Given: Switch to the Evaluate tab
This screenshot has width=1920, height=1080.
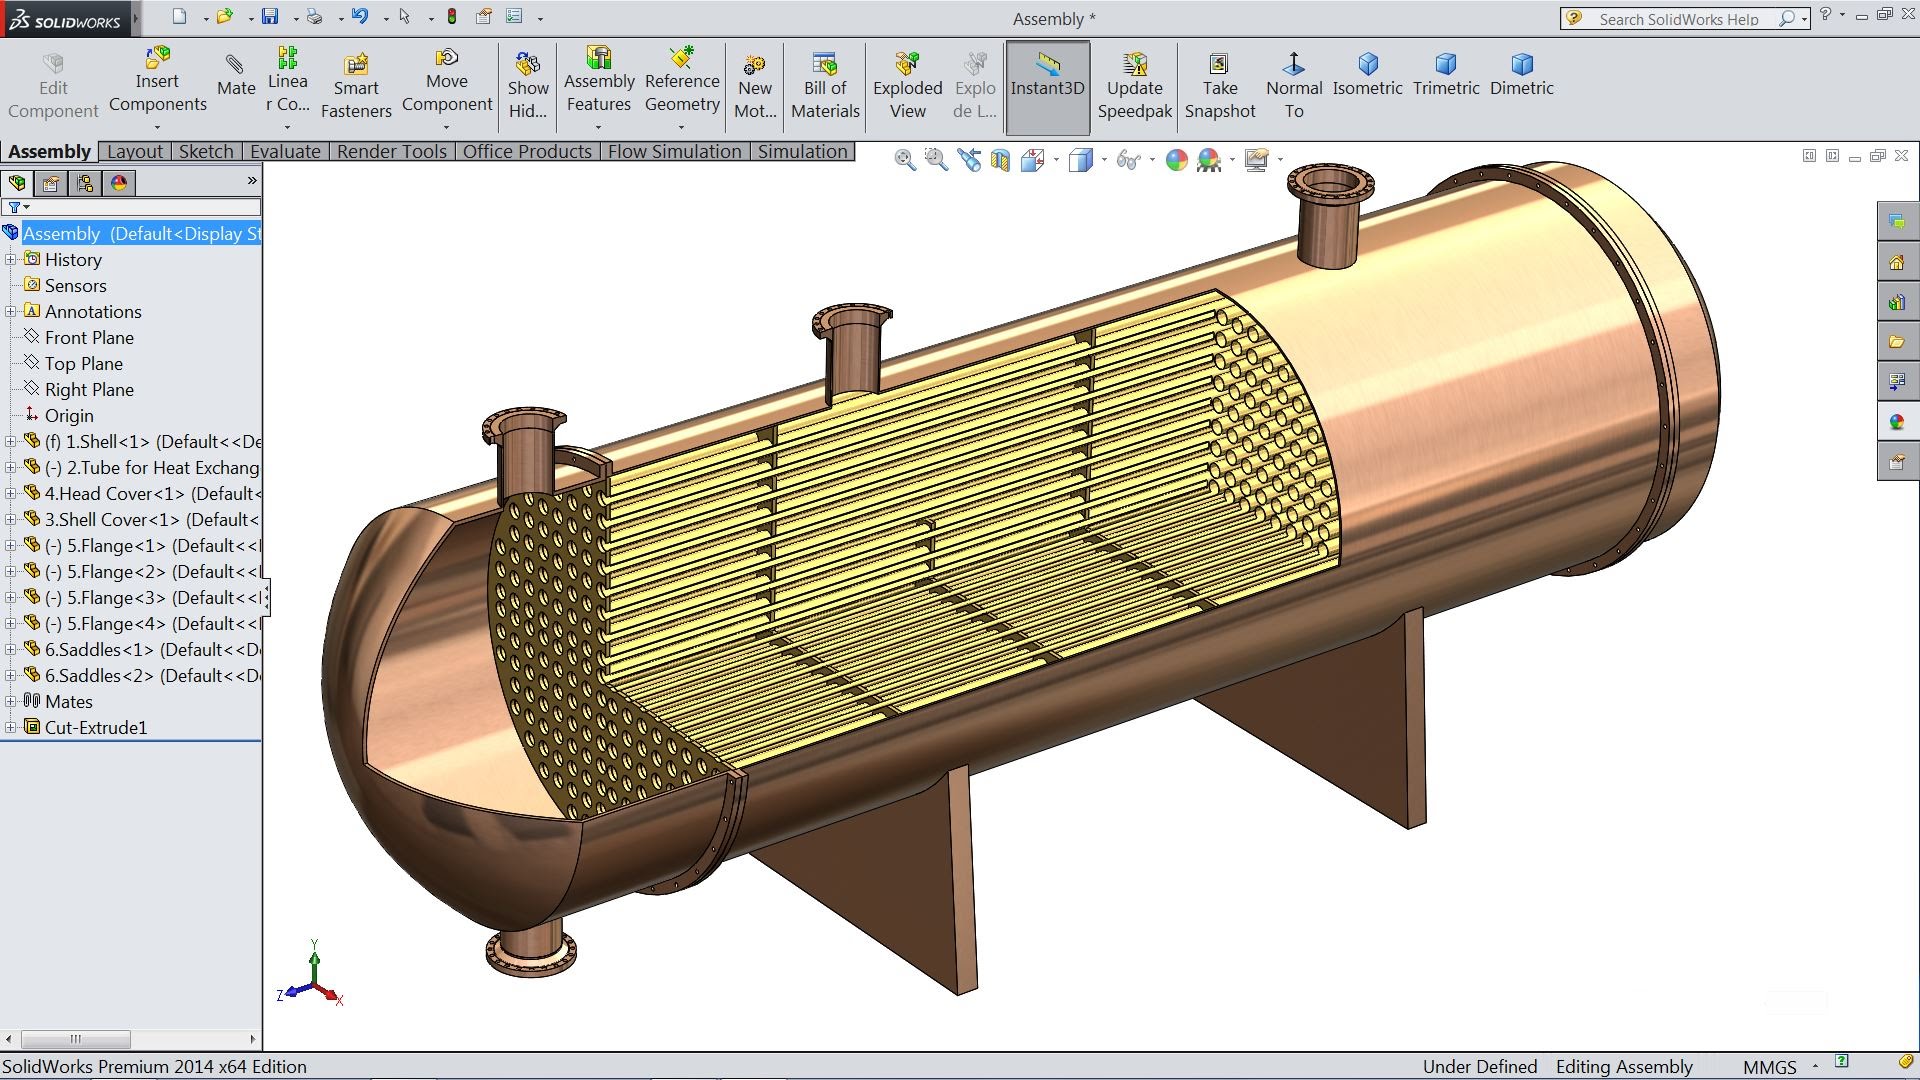Looking at the screenshot, I should point(285,151).
